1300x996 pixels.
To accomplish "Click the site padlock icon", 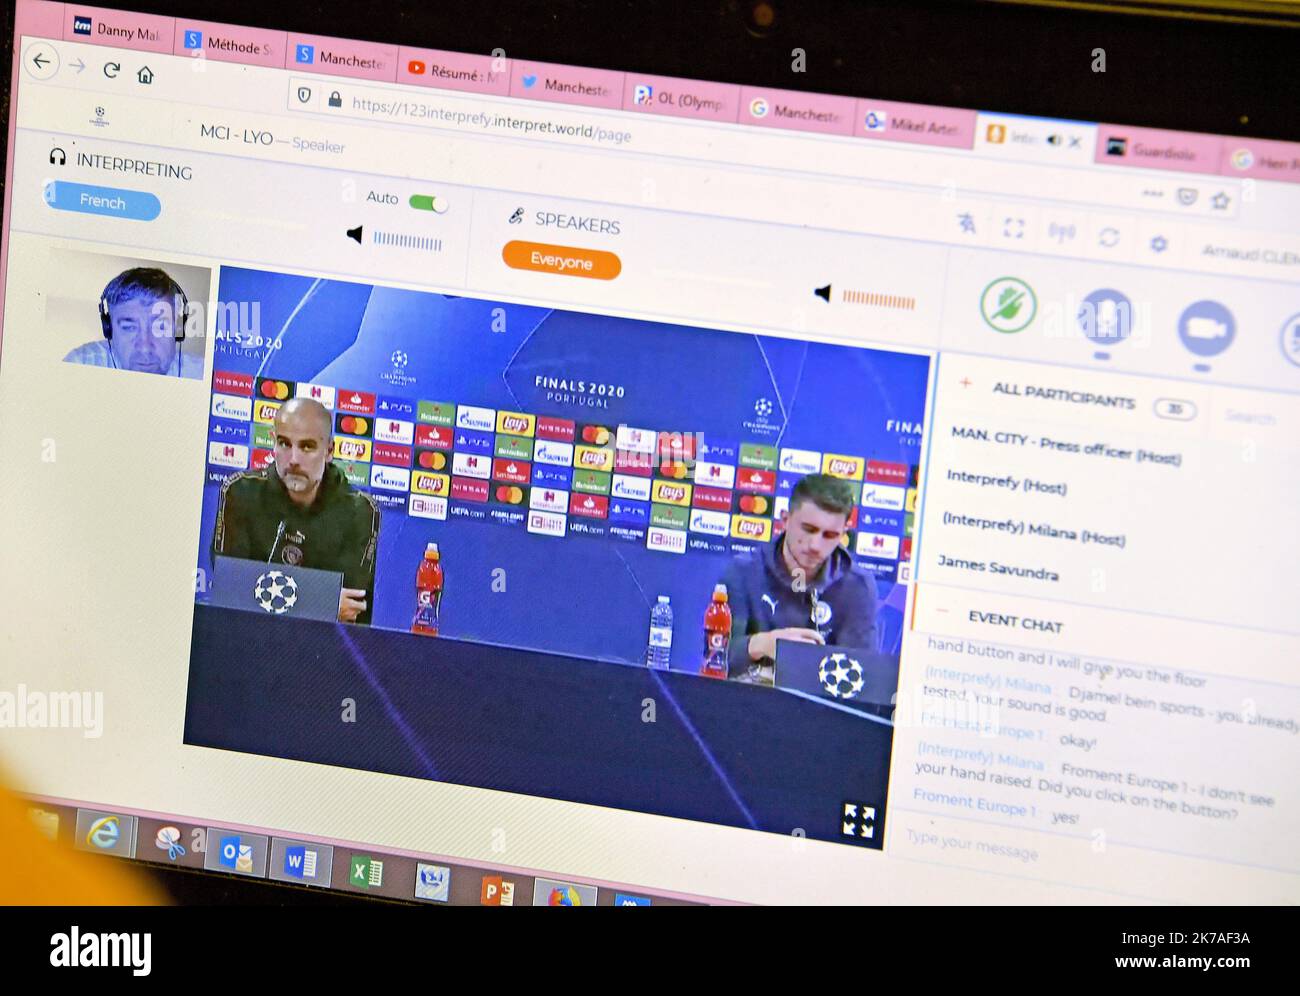I will click(335, 99).
